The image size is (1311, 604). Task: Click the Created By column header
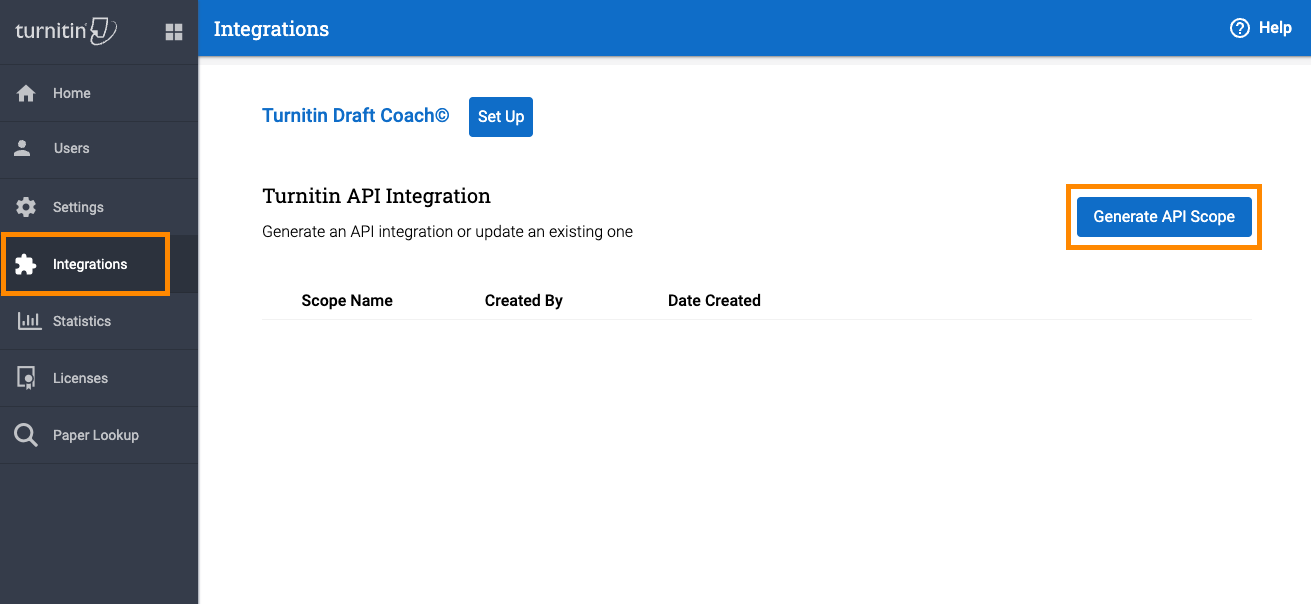click(x=523, y=300)
